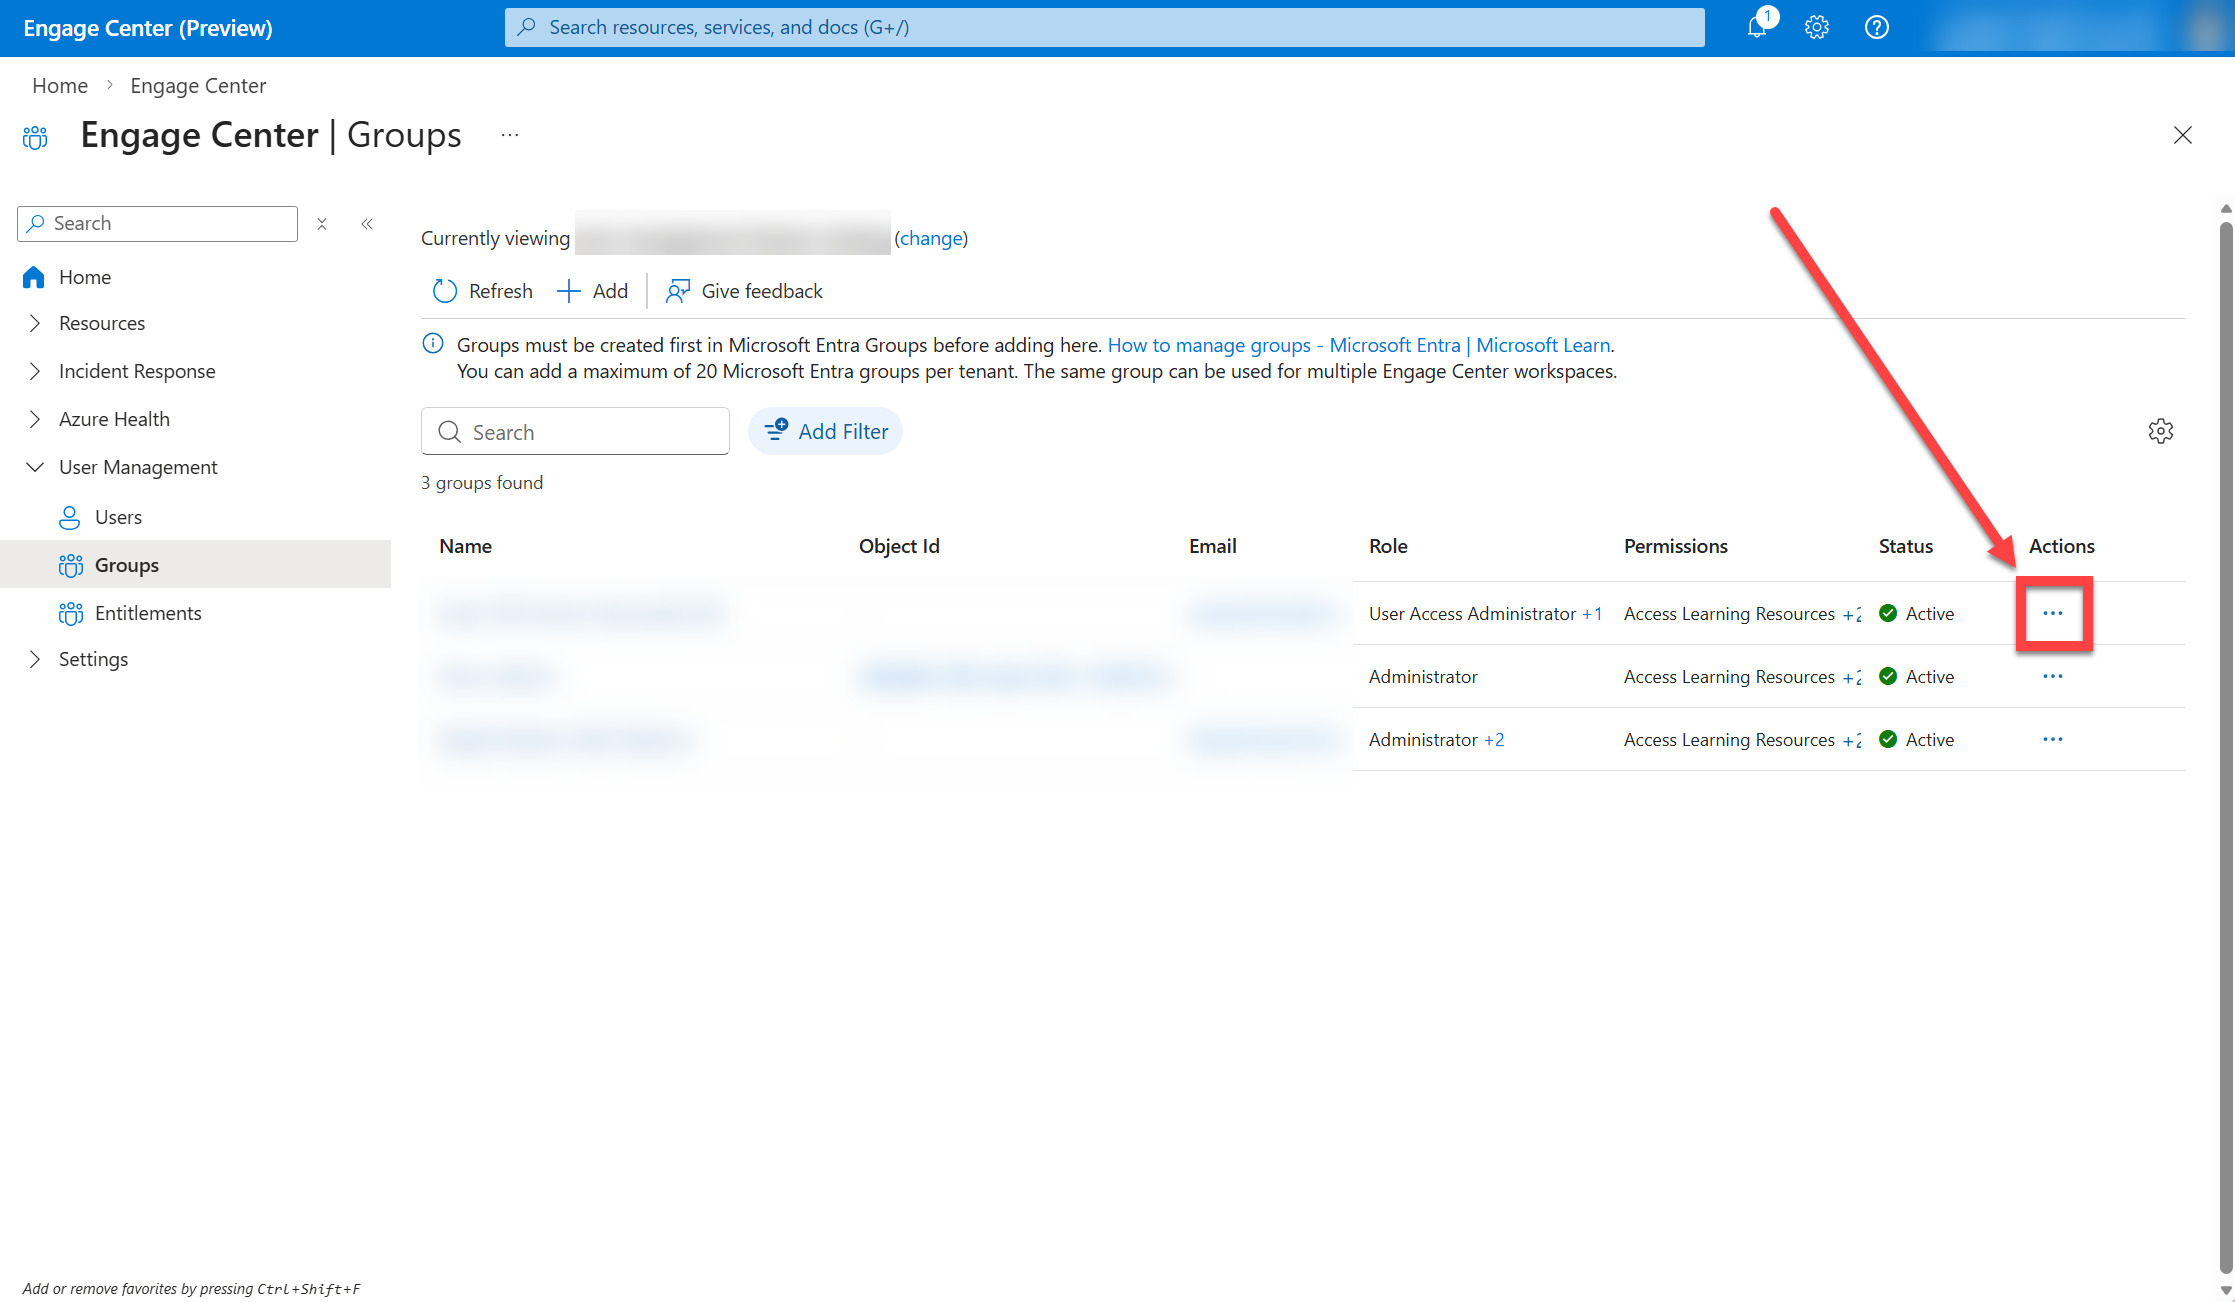Click the Add Filter funnel icon
This screenshot has width=2235, height=1302.
point(776,430)
